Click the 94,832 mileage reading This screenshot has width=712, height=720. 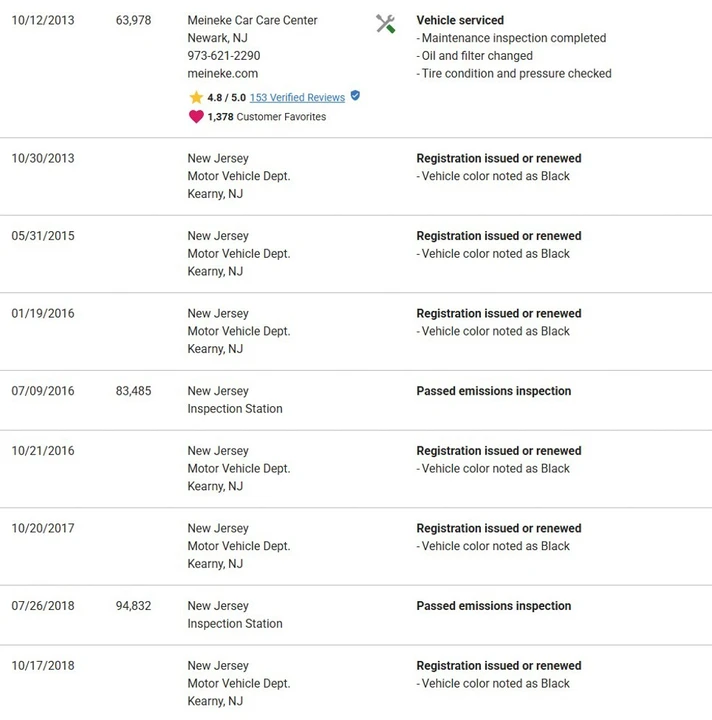pyautogui.click(x=133, y=606)
